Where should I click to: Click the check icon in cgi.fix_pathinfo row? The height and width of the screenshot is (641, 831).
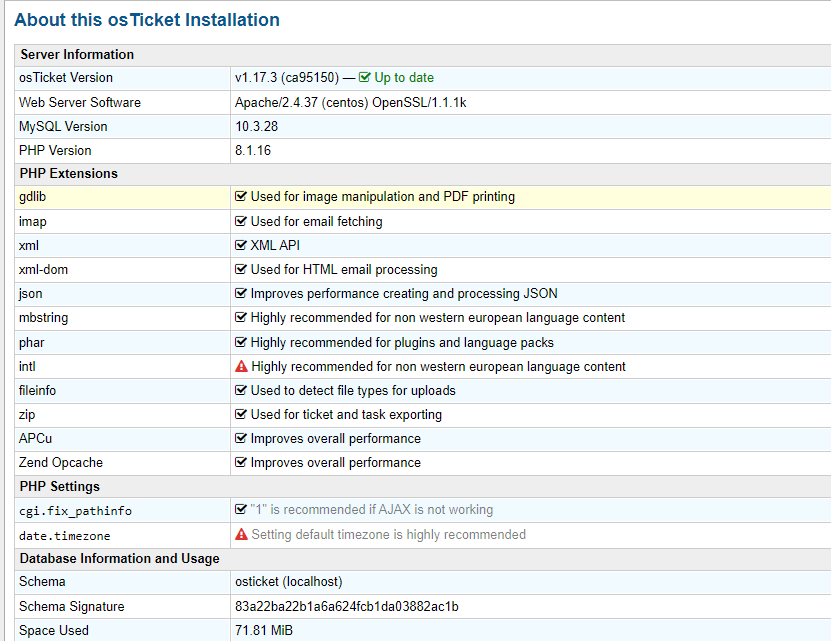click(x=241, y=510)
